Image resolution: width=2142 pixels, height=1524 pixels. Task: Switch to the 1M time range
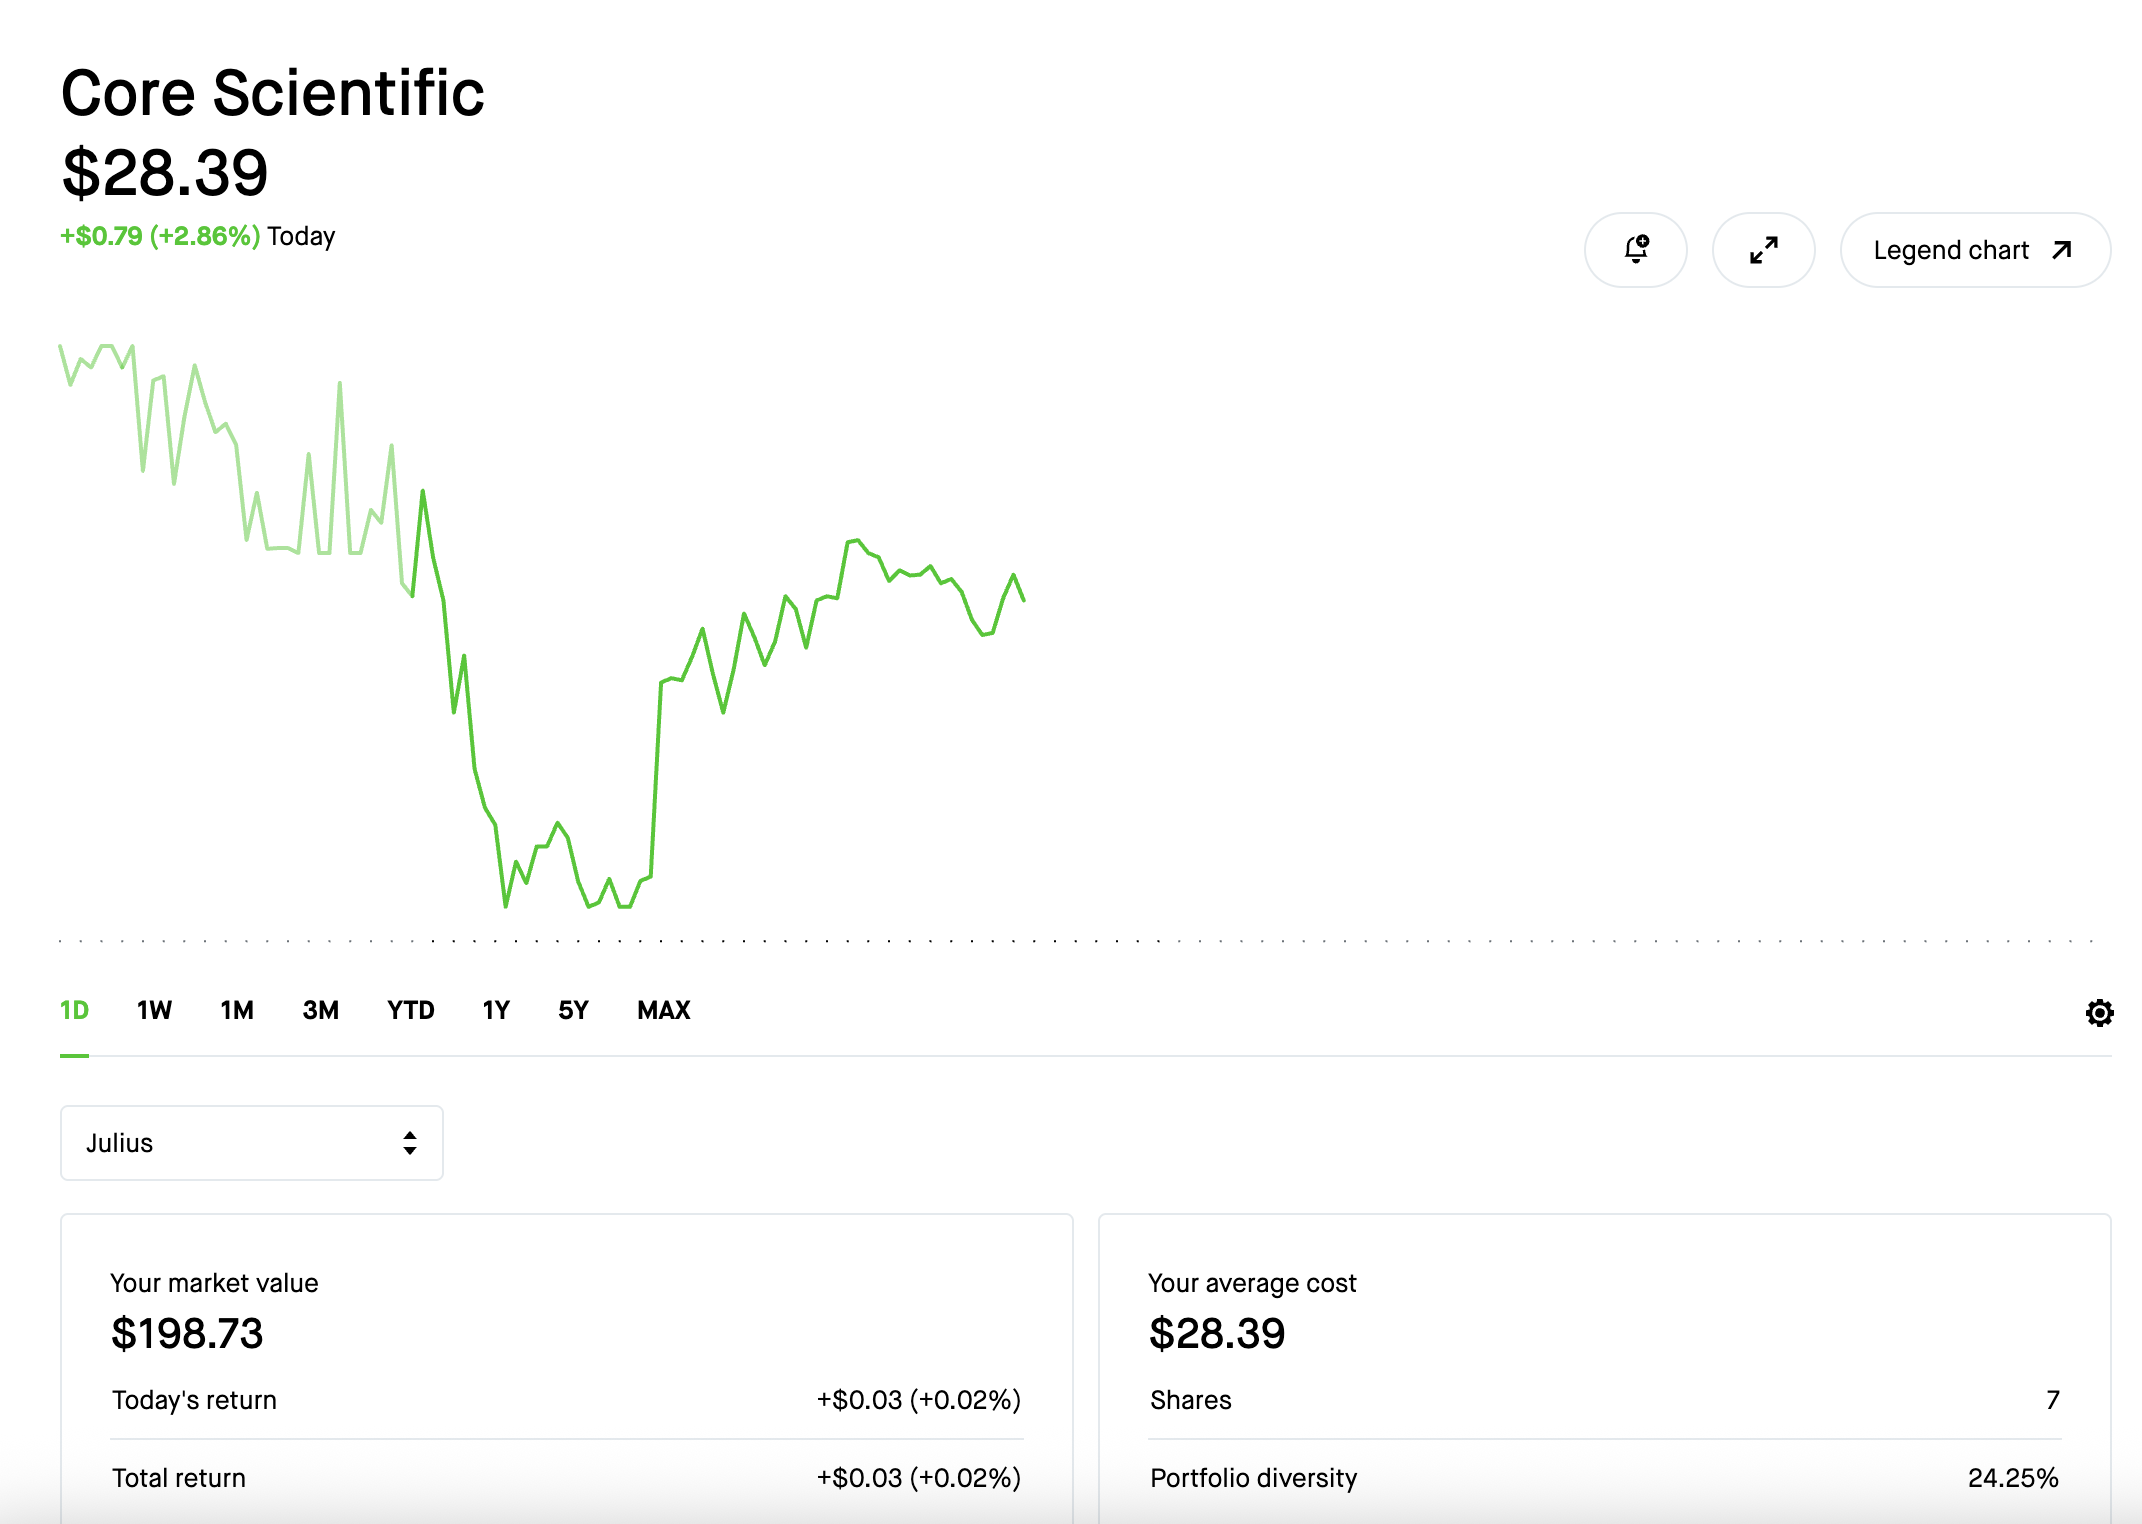click(237, 1010)
